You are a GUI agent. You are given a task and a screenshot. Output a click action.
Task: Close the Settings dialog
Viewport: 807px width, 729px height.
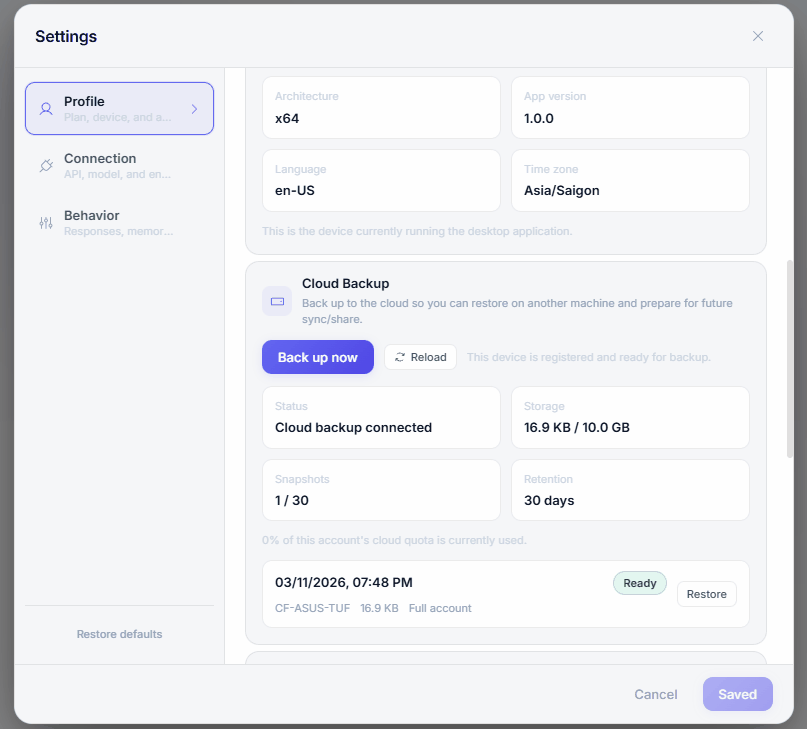[758, 36]
